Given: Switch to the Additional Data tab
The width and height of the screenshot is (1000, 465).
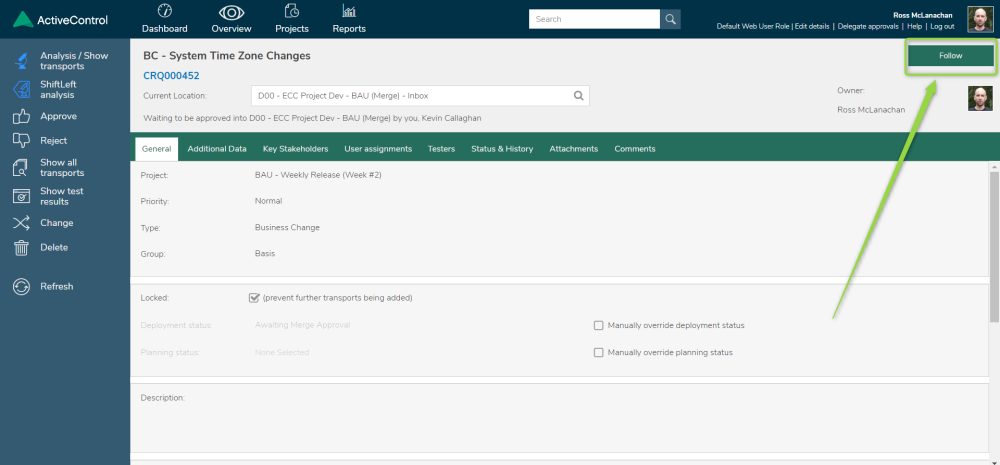Looking at the screenshot, I should [x=217, y=149].
